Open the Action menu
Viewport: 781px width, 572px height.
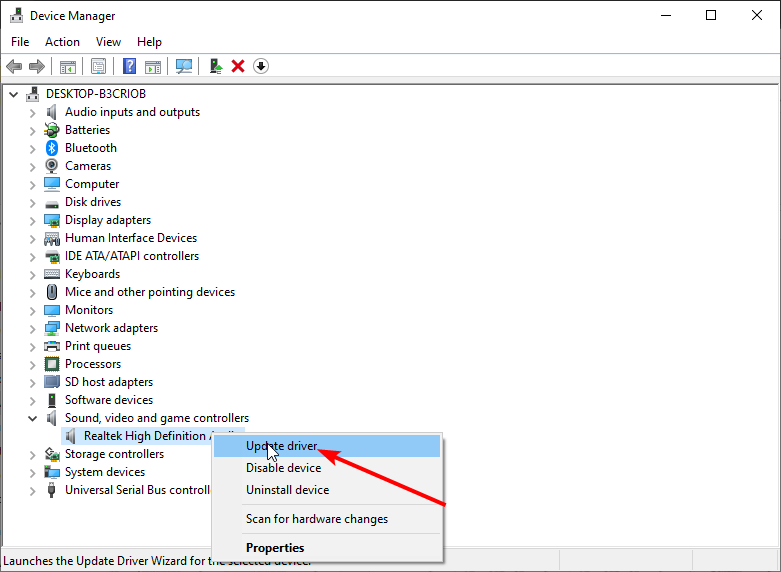[x=62, y=42]
